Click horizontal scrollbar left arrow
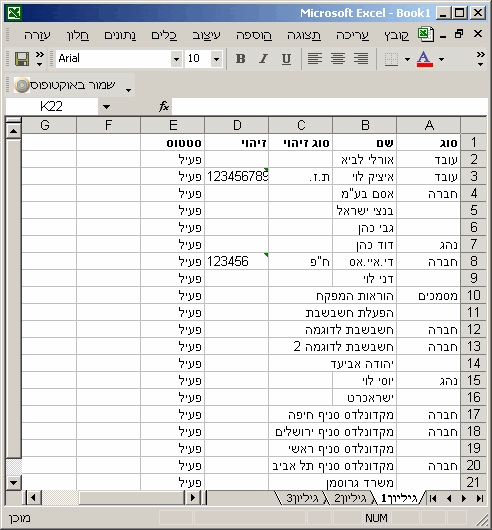The image size is (492, 530). (x=33, y=498)
